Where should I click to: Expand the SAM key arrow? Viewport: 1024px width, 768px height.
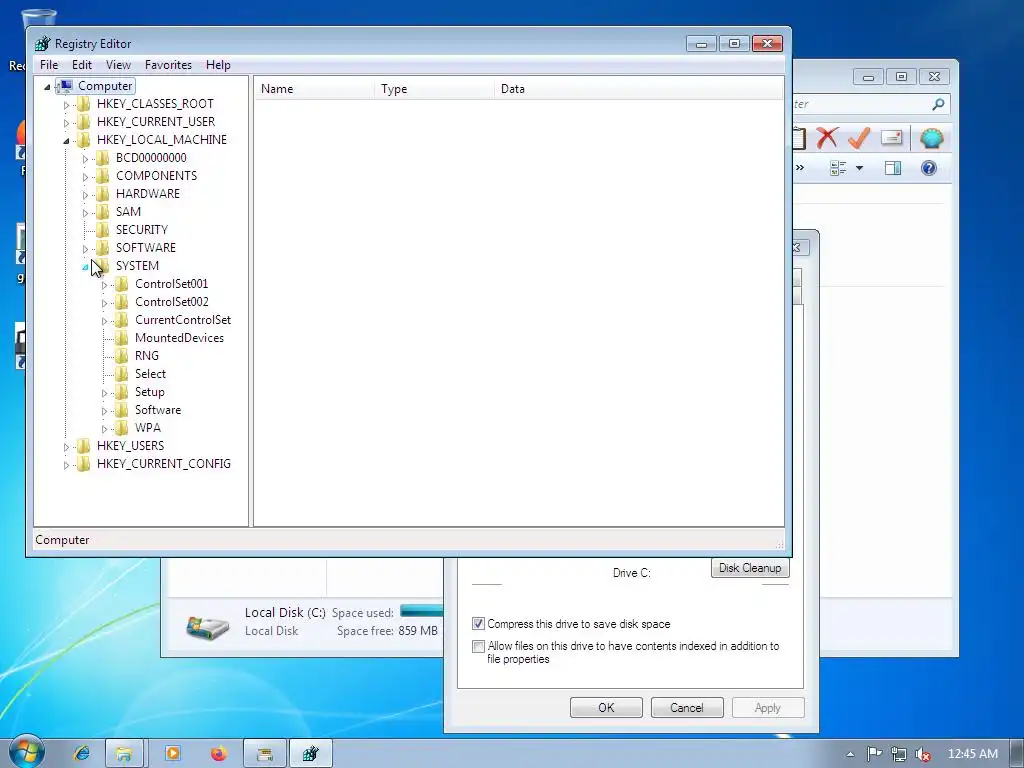[x=85, y=212]
